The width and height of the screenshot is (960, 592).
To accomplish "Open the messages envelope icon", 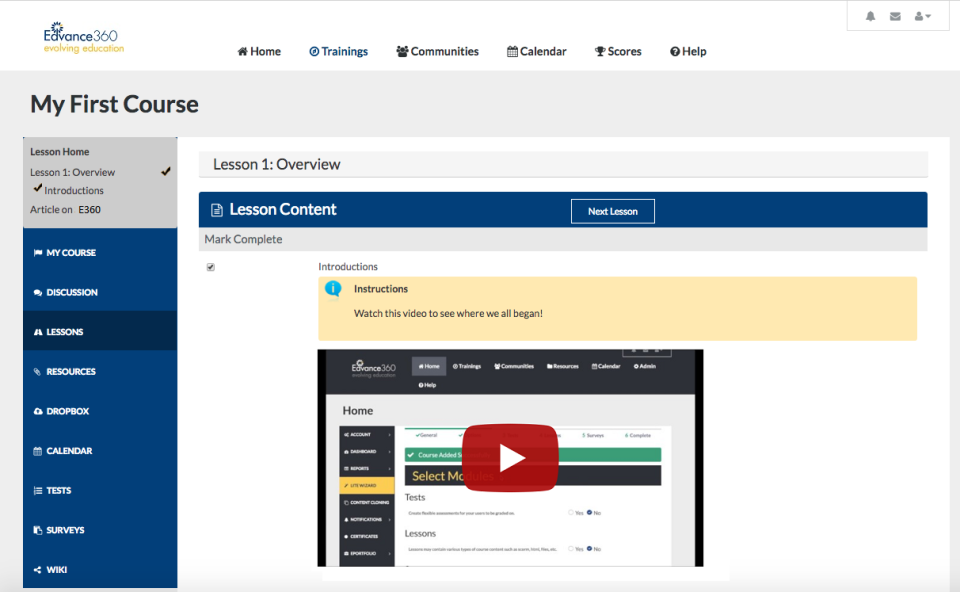I will point(895,17).
